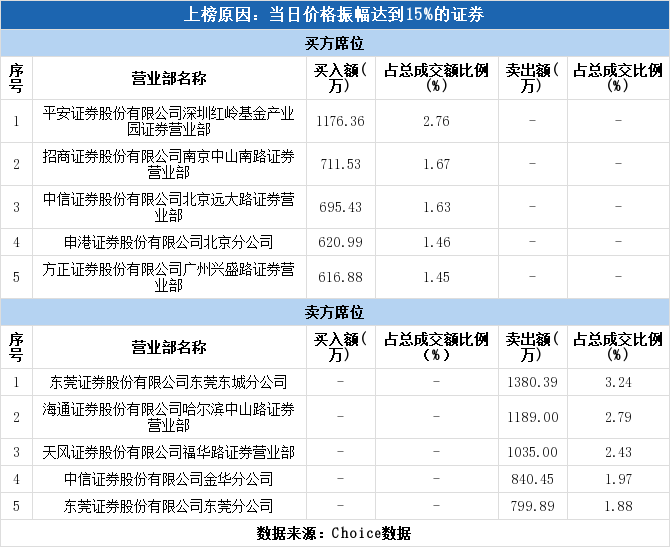Click 序号 header in buyer table
670x547 pixels.
16,78
